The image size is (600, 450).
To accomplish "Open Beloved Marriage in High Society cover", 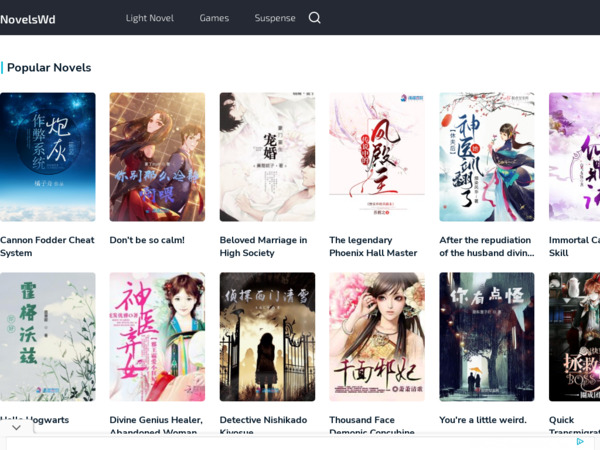I will click(267, 157).
